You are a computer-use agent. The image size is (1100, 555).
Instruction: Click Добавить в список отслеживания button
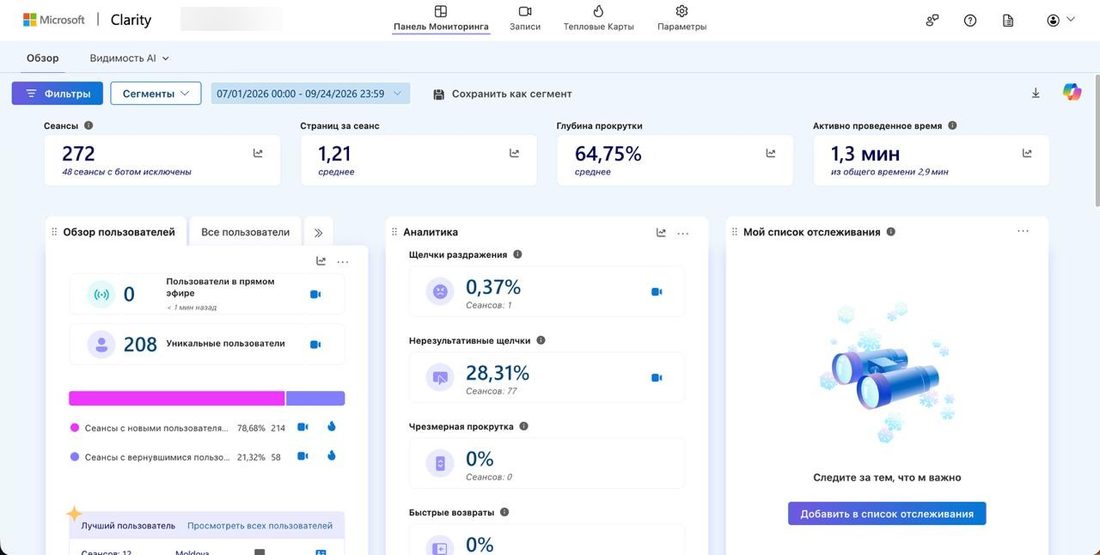887,514
